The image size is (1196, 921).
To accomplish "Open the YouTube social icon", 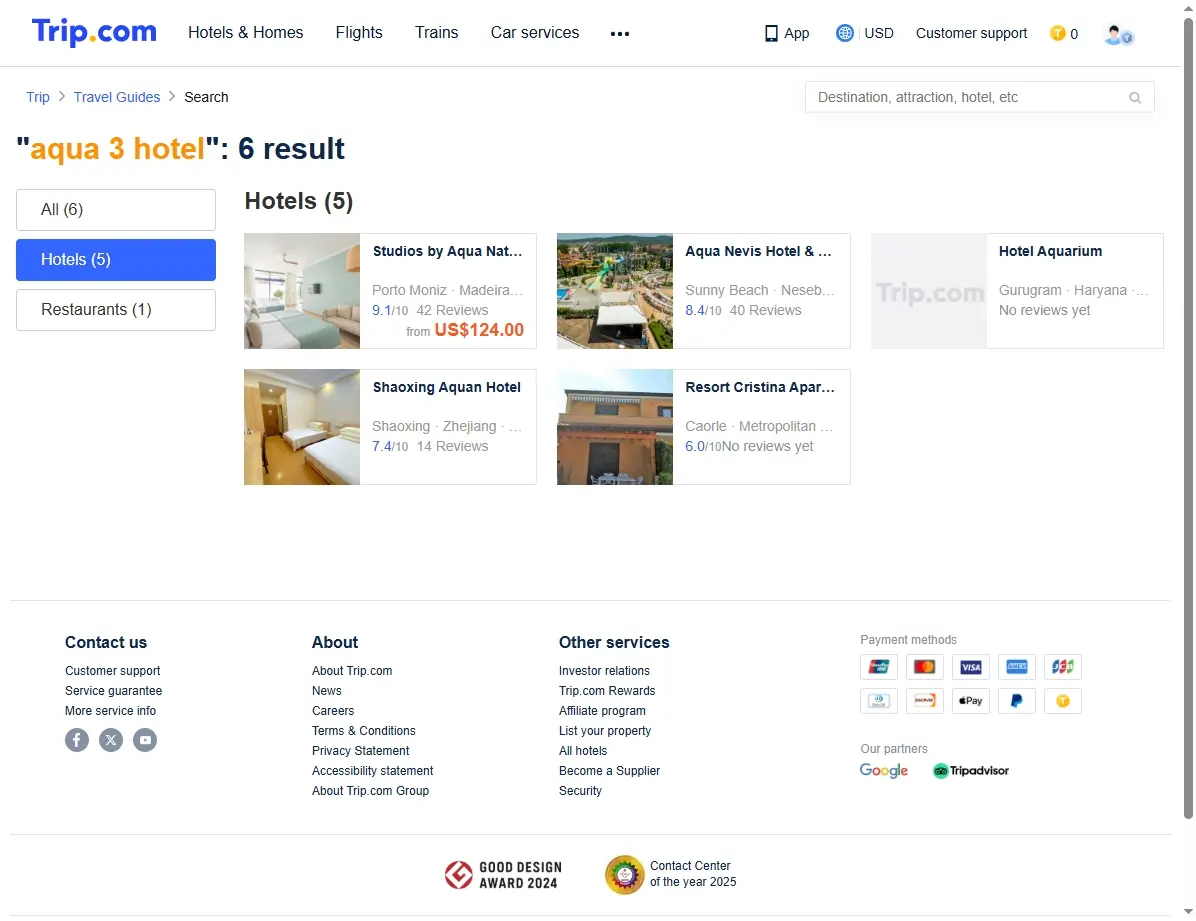I will pos(145,739).
